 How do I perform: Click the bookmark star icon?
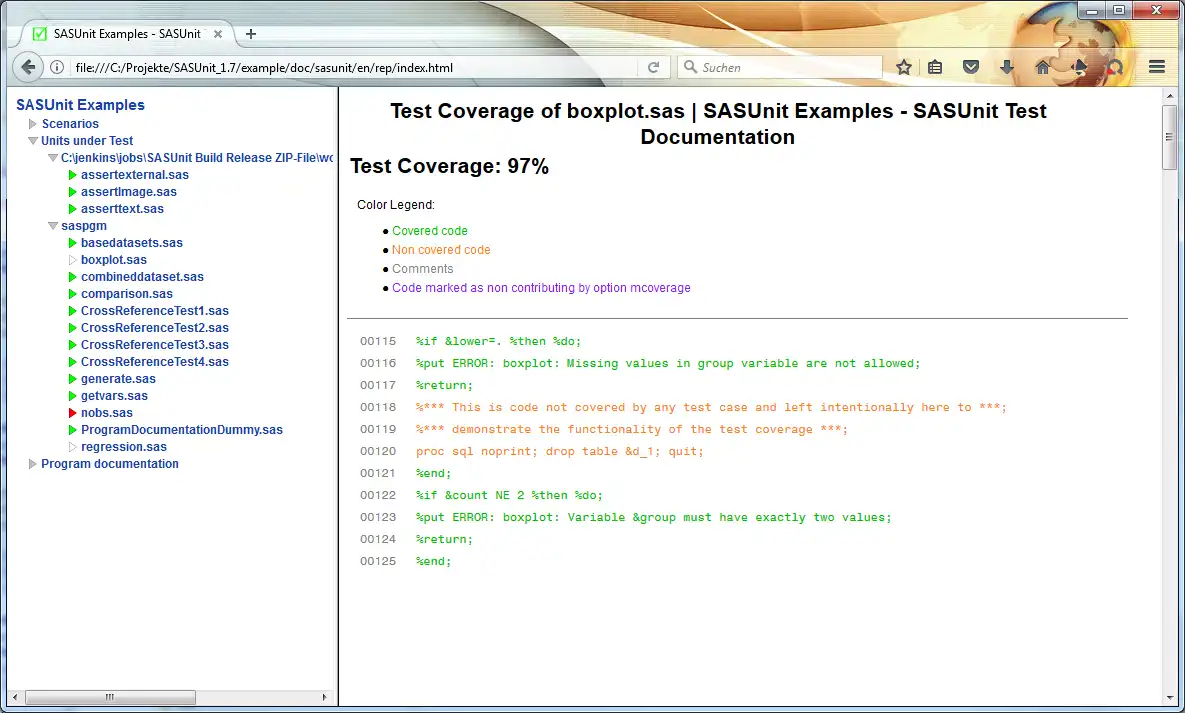[x=904, y=67]
